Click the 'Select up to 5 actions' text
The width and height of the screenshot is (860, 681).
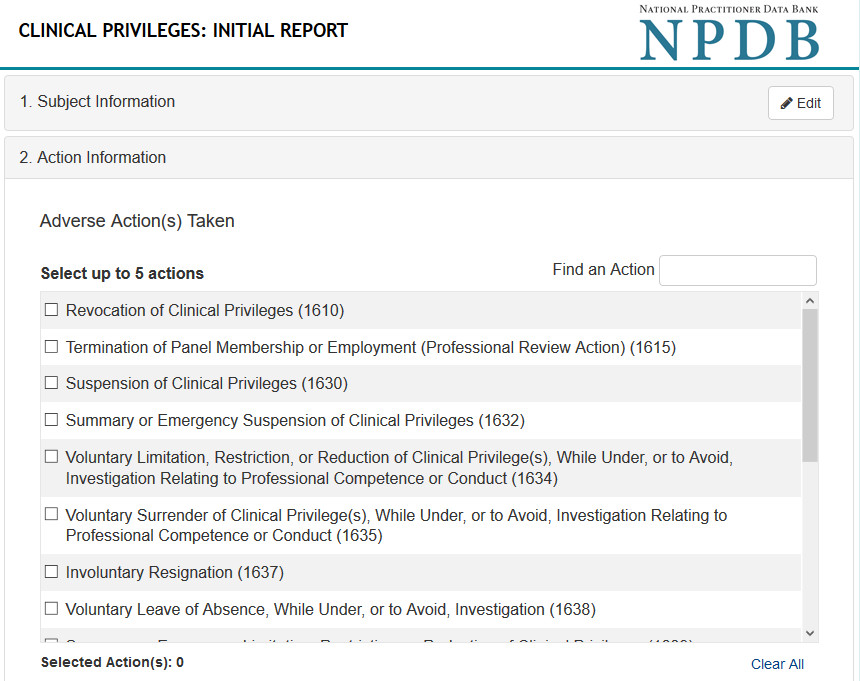point(122,273)
